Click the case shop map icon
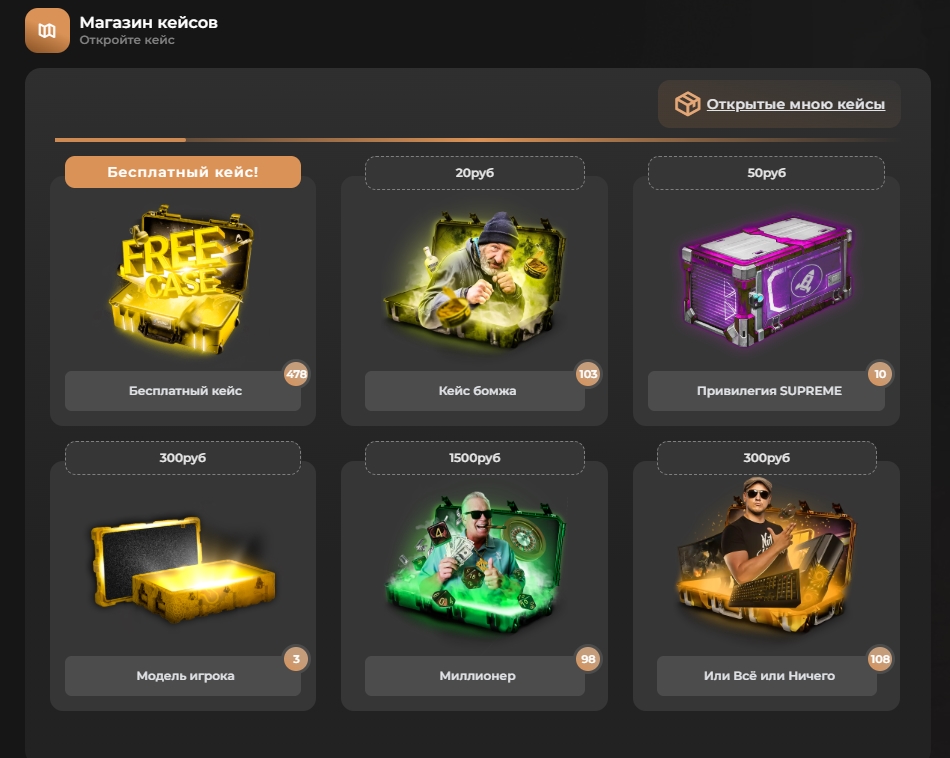The image size is (950, 758). [x=47, y=30]
